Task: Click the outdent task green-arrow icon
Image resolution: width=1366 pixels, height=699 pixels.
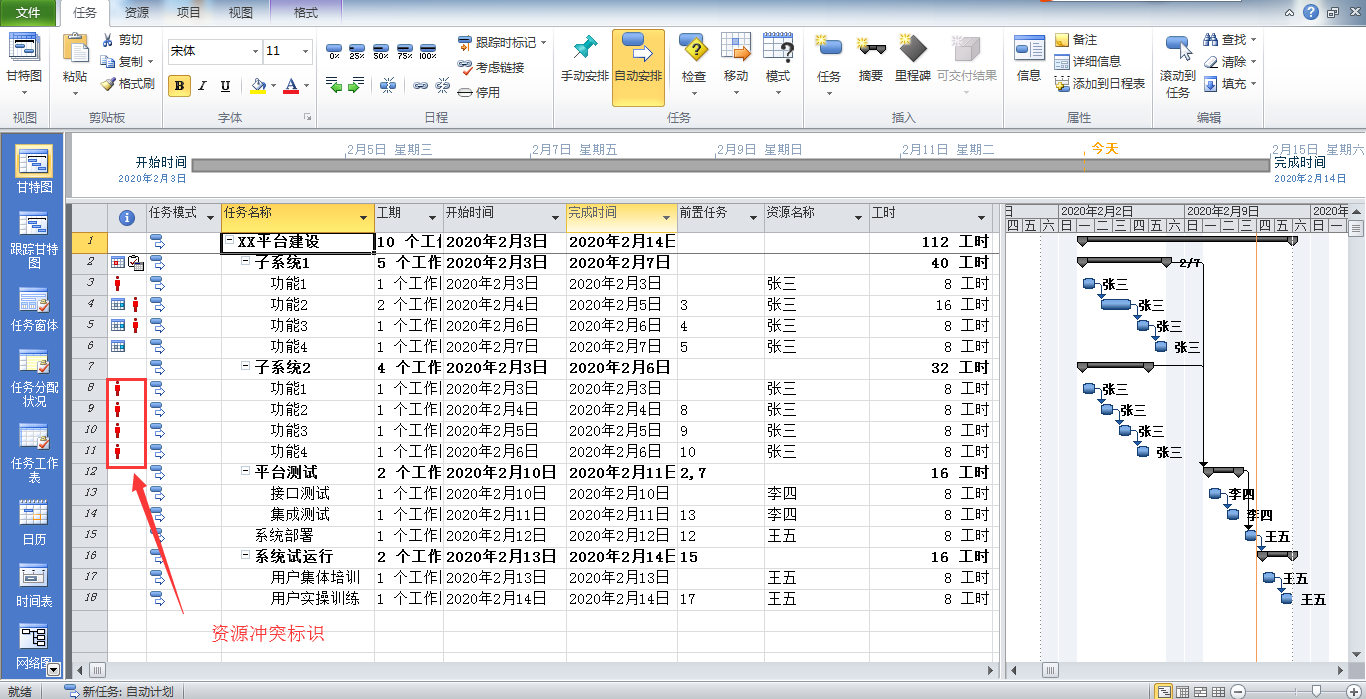Action: pyautogui.click(x=334, y=86)
